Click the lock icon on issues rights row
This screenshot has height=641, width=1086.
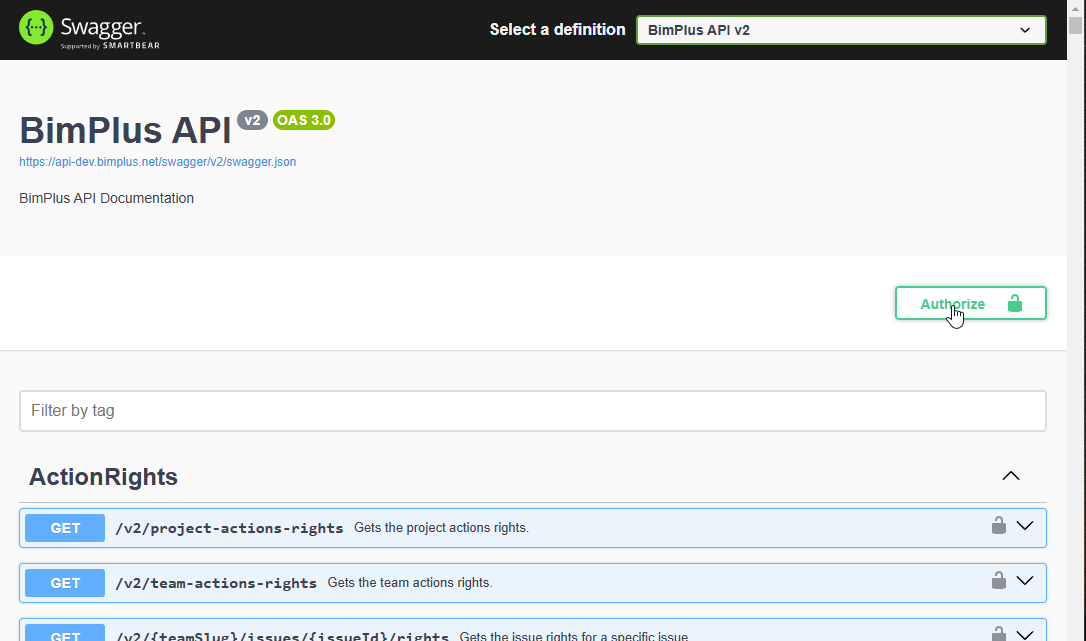(x=998, y=633)
